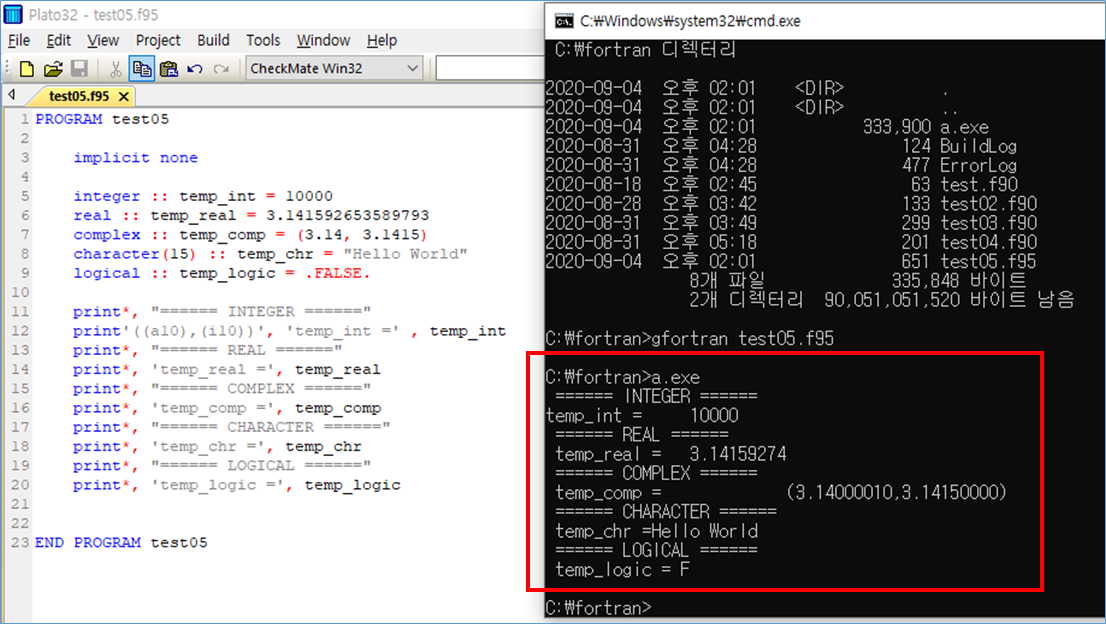Click the .FALSE. logical value
This screenshot has height=624, width=1106.
pos(337,273)
